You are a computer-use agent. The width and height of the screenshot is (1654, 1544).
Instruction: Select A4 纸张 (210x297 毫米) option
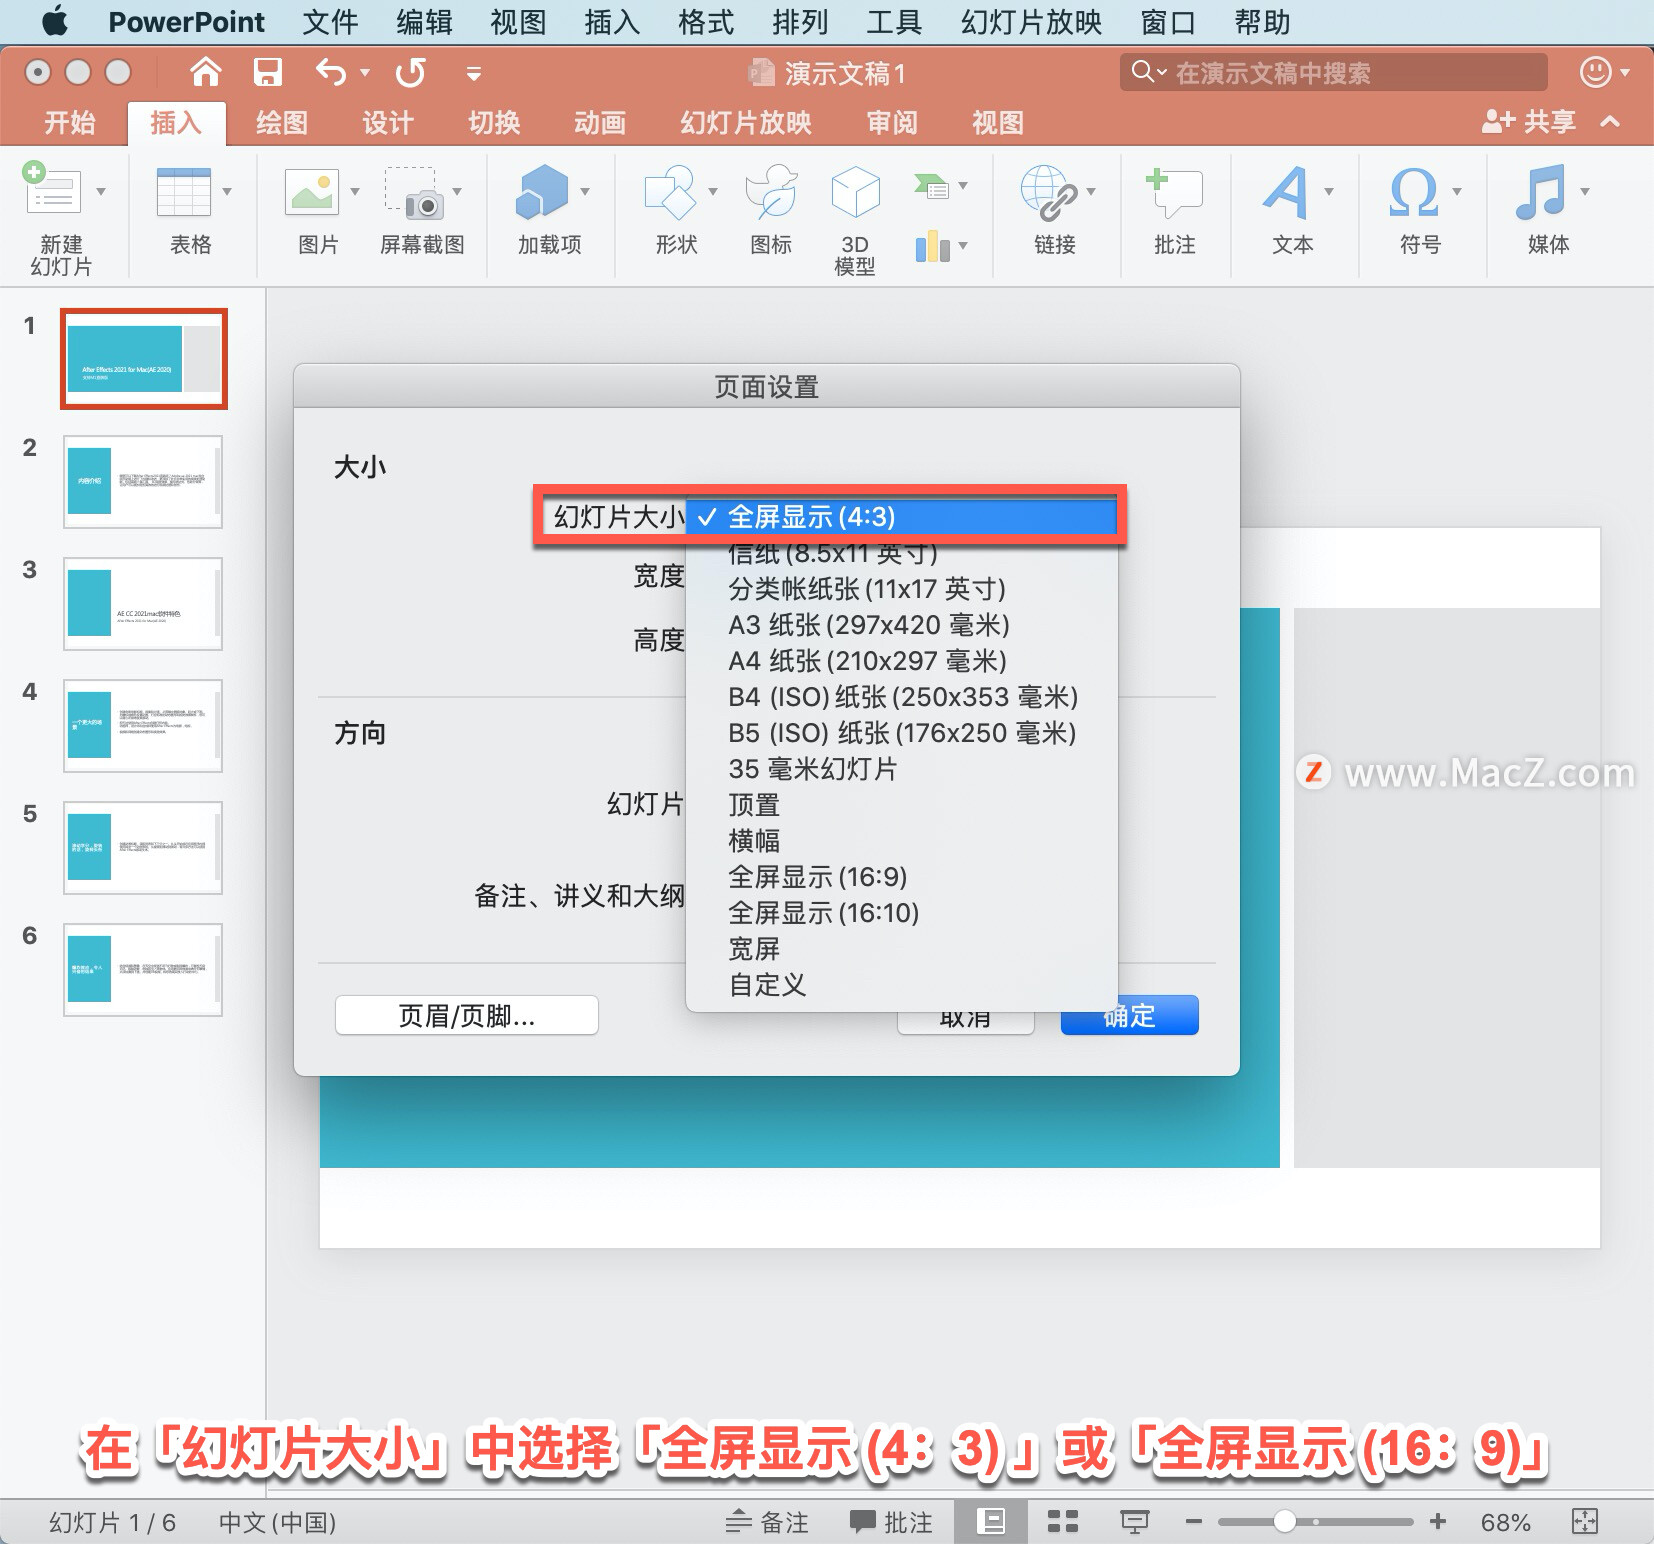pos(901,661)
